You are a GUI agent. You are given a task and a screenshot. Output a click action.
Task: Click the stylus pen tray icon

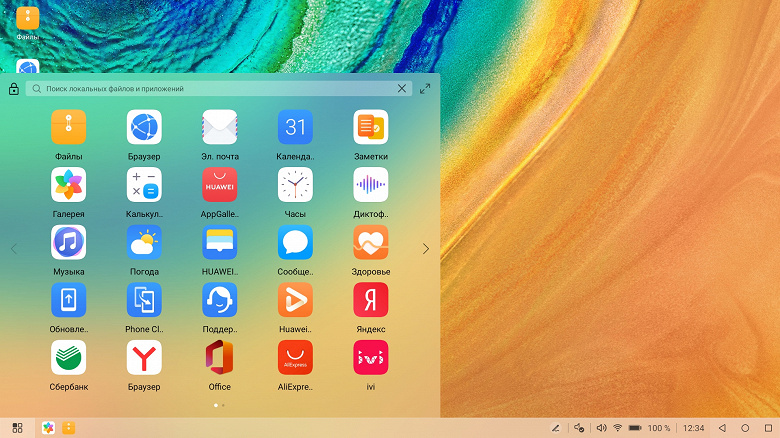[556, 428]
